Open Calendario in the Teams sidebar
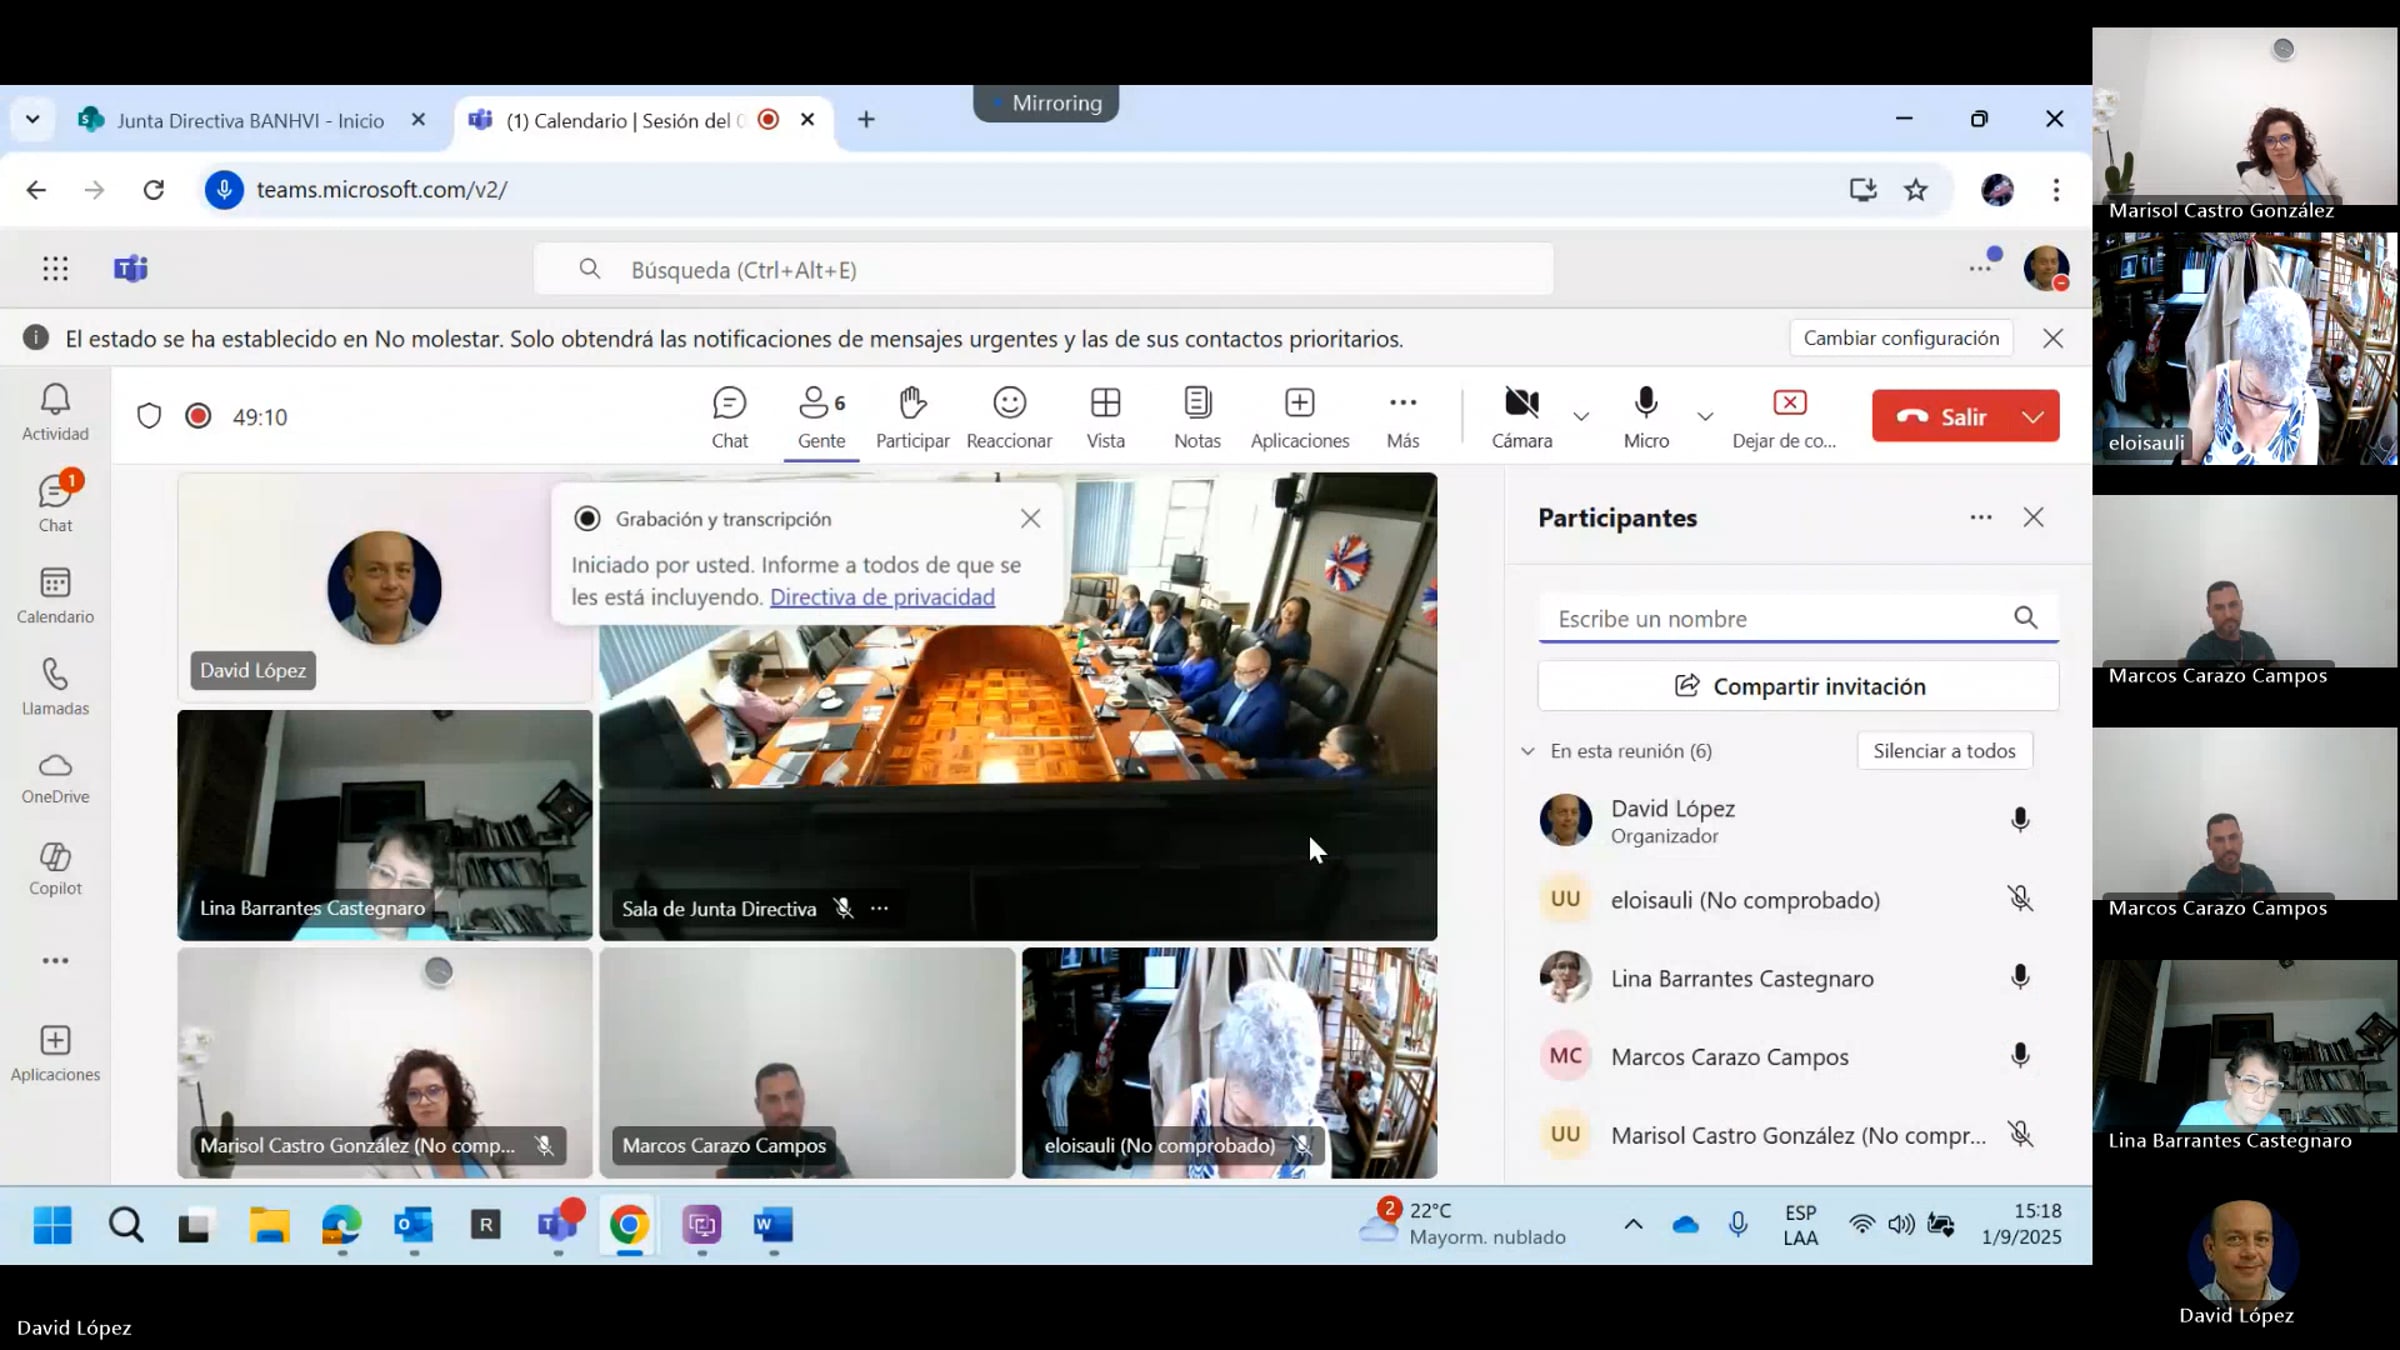Image resolution: width=2400 pixels, height=1350 pixels. pos(55,595)
